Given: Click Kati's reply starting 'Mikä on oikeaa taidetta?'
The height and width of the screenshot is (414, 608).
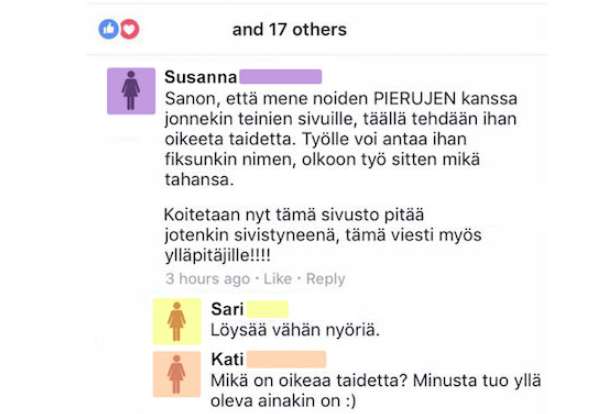Looking at the screenshot, I should (376, 390).
